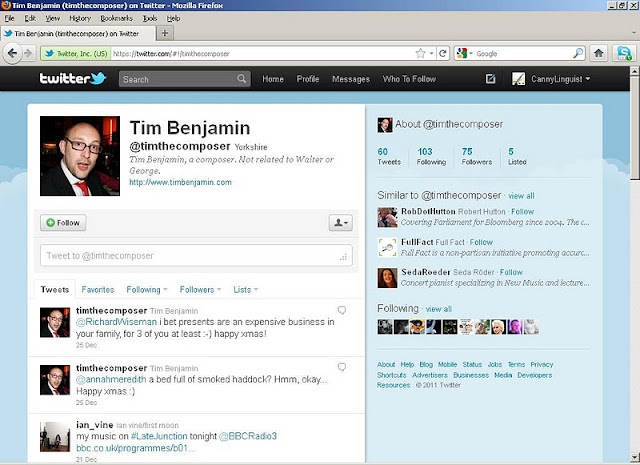Open the @RichardWiseman mention

click(116, 322)
